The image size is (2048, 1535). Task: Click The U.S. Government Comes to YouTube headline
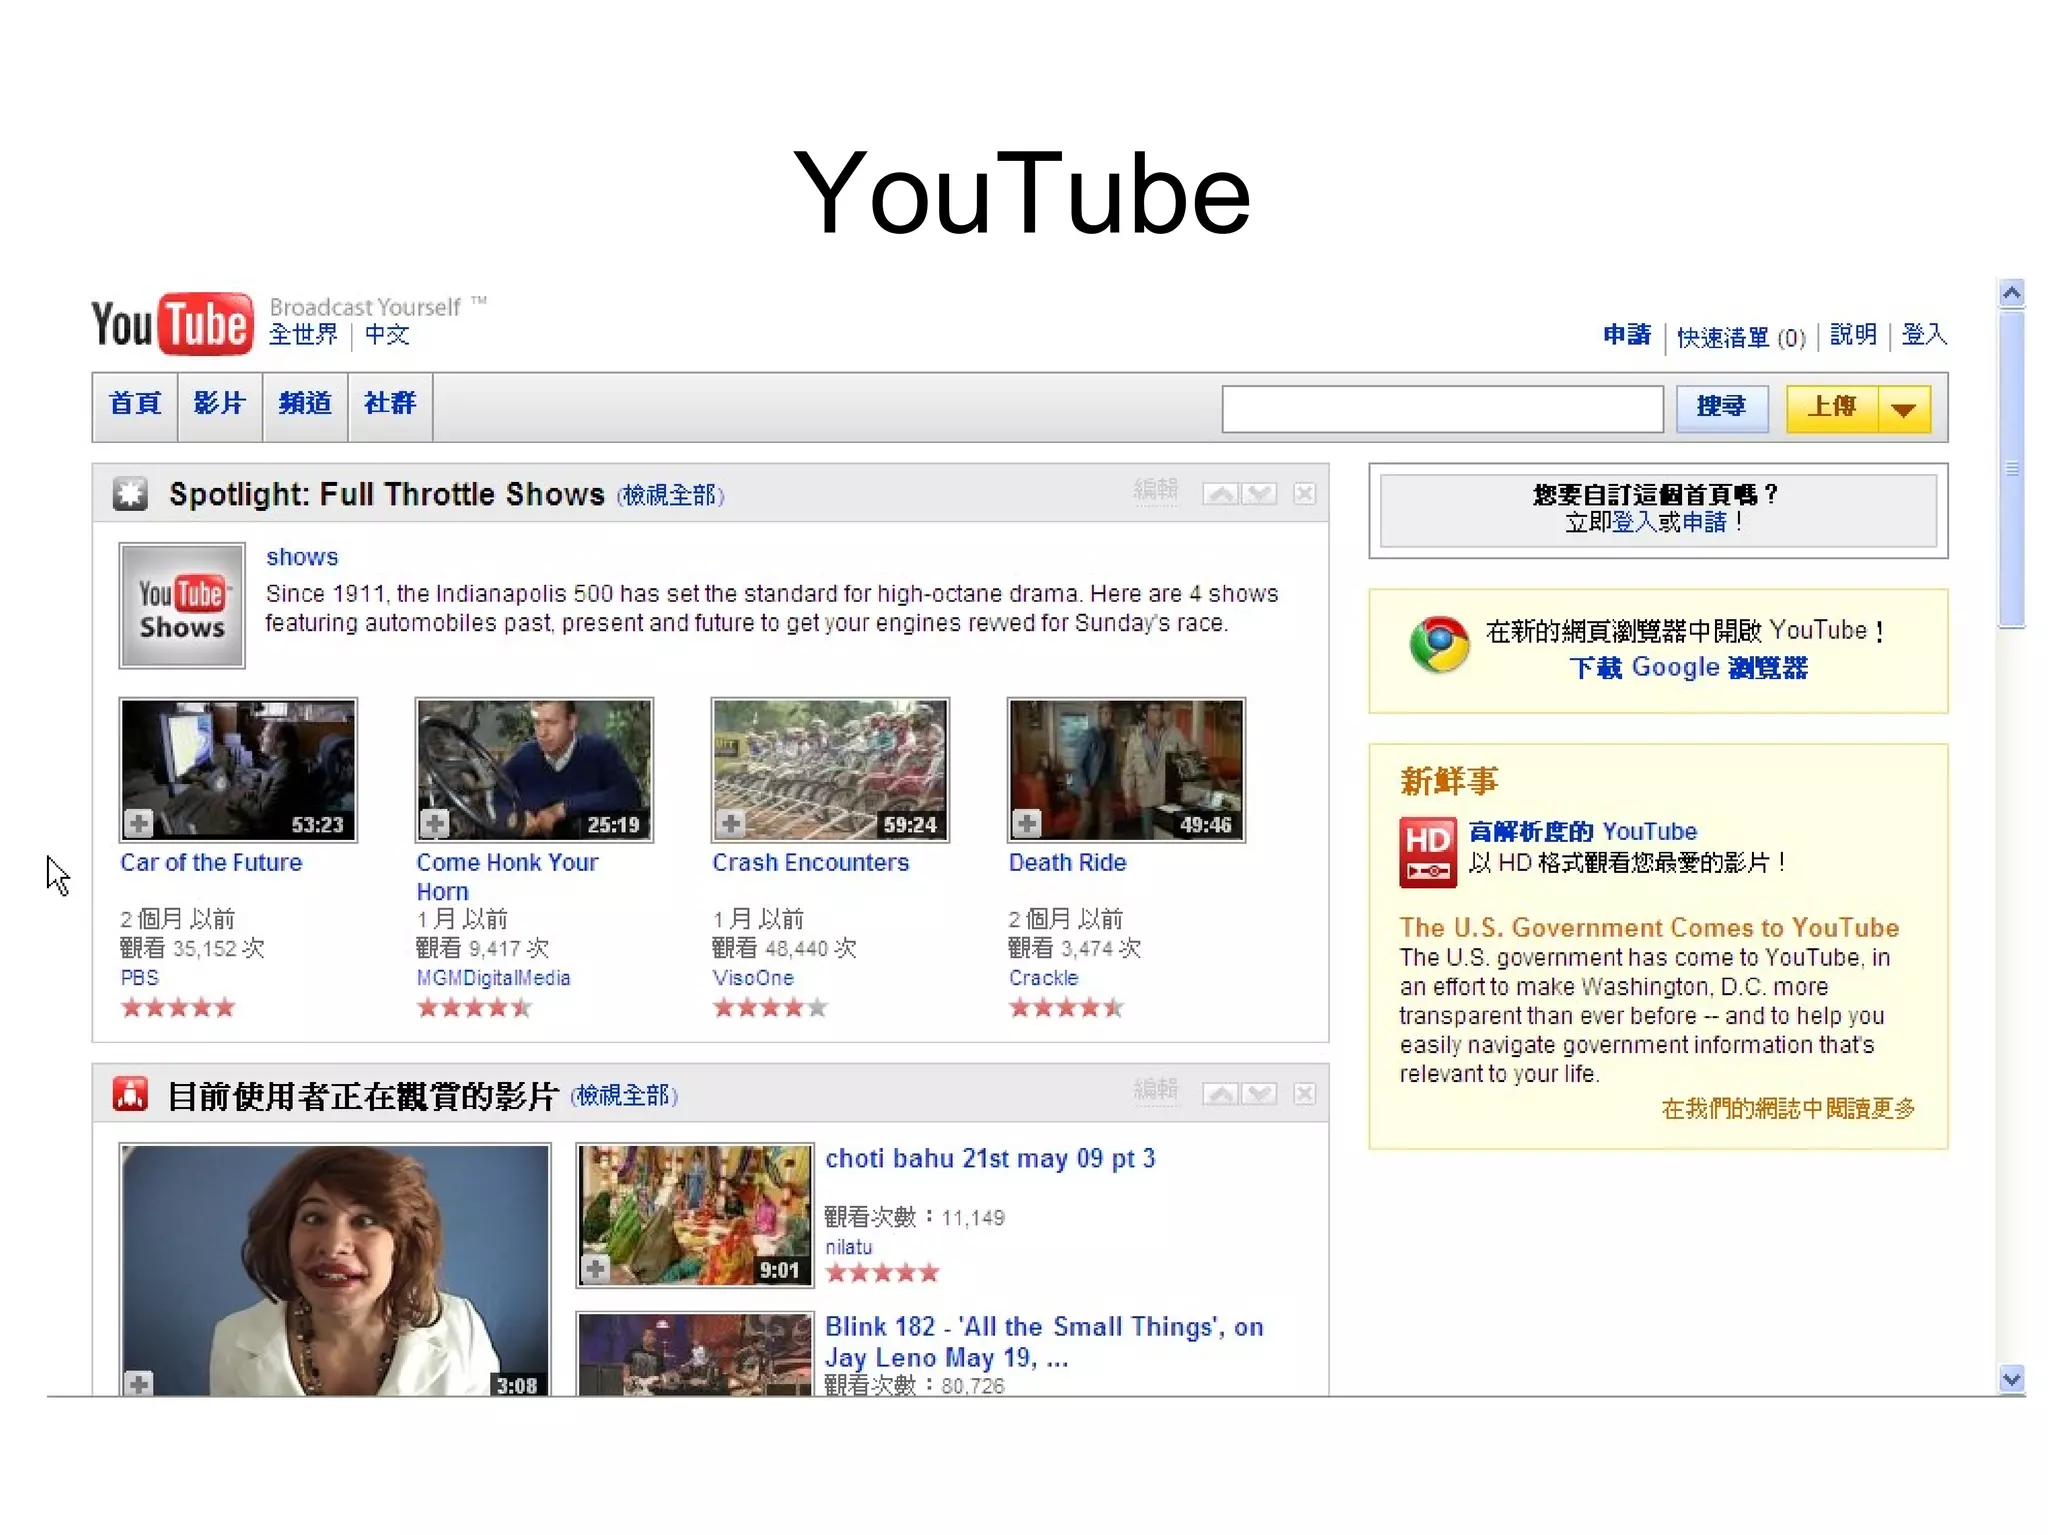point(1649,927)
